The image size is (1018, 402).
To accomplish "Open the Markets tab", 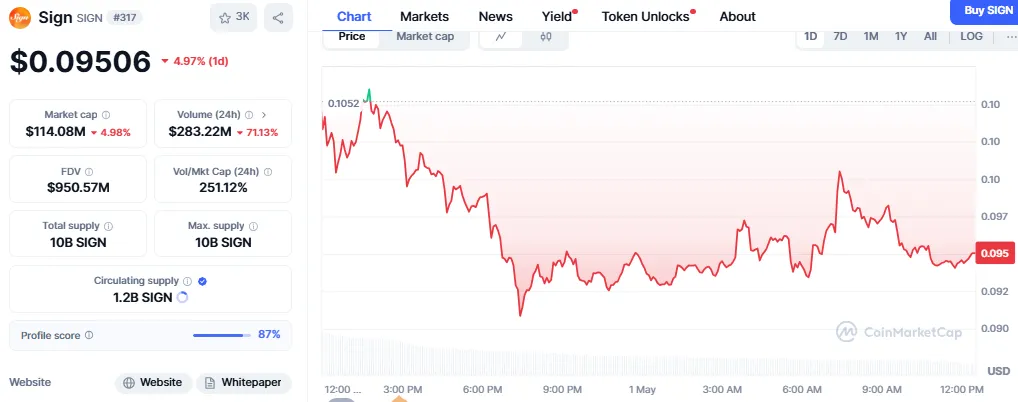I will pos(424,16).
